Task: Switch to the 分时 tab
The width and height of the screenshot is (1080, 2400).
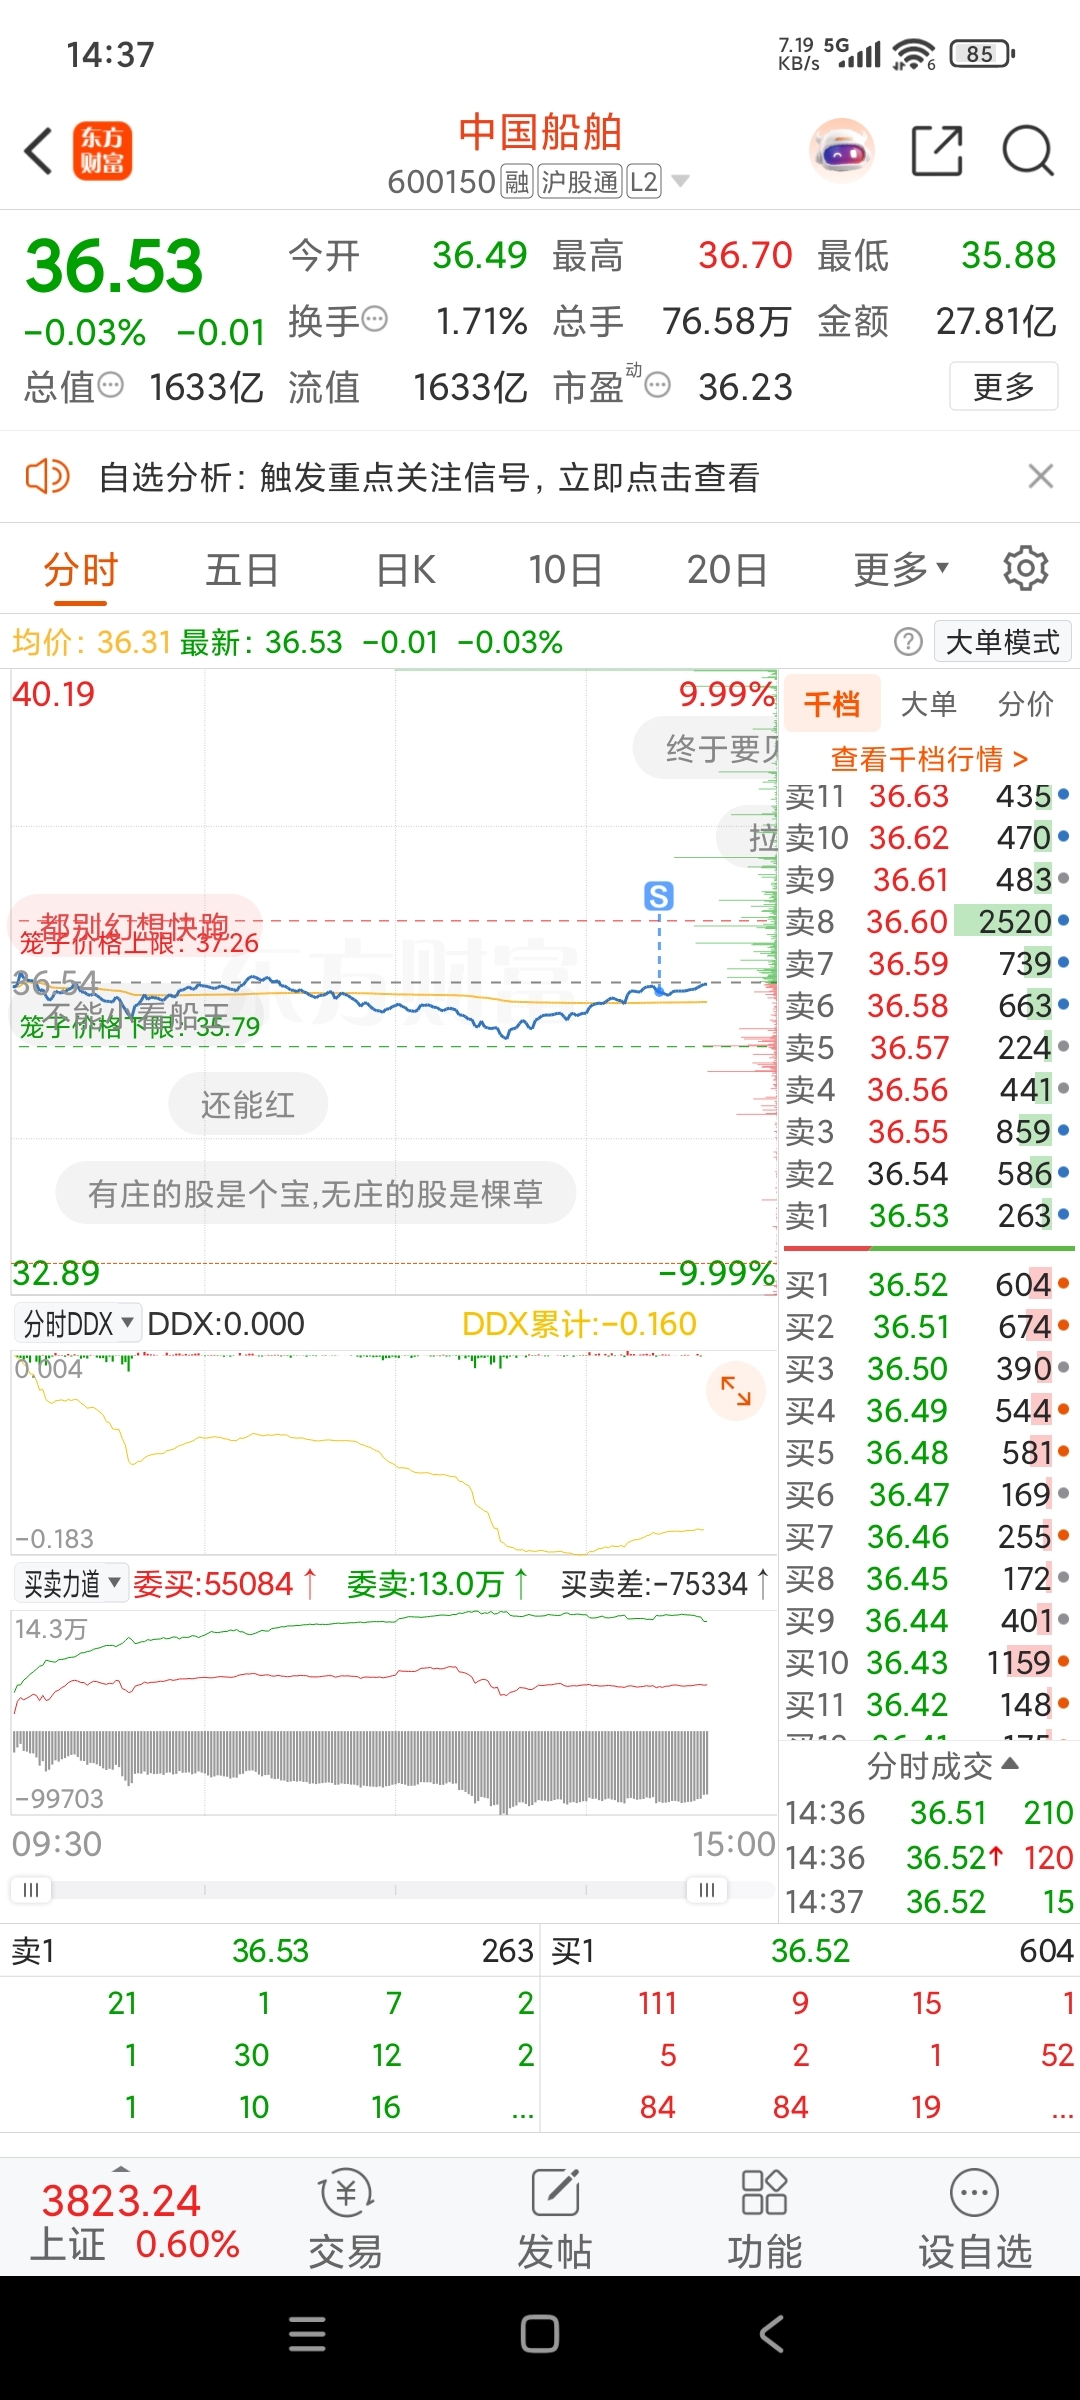Action: (x=81, y=570)
